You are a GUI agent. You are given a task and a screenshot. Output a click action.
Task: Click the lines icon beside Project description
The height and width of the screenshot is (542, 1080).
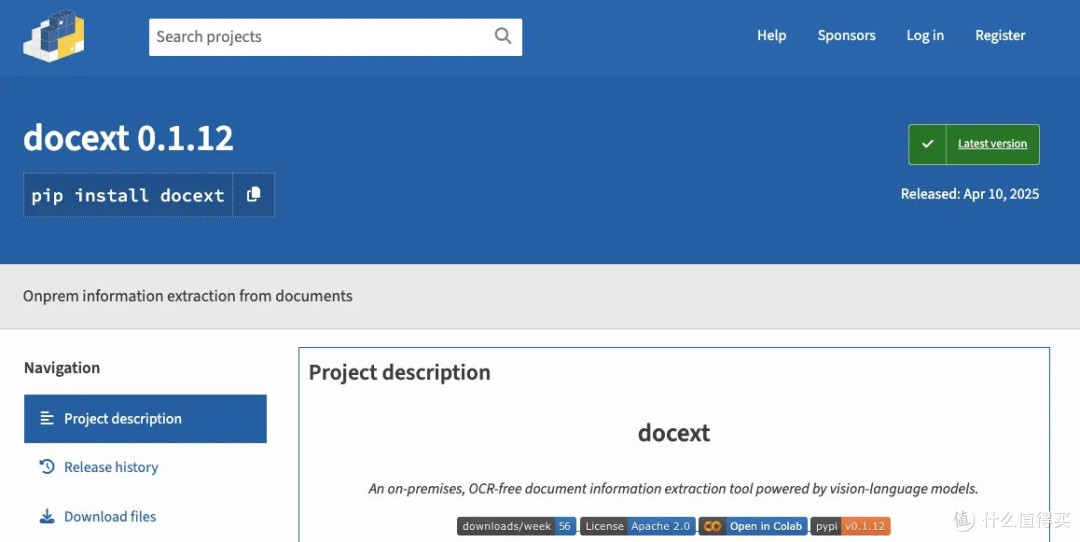[x=46, y=419]
